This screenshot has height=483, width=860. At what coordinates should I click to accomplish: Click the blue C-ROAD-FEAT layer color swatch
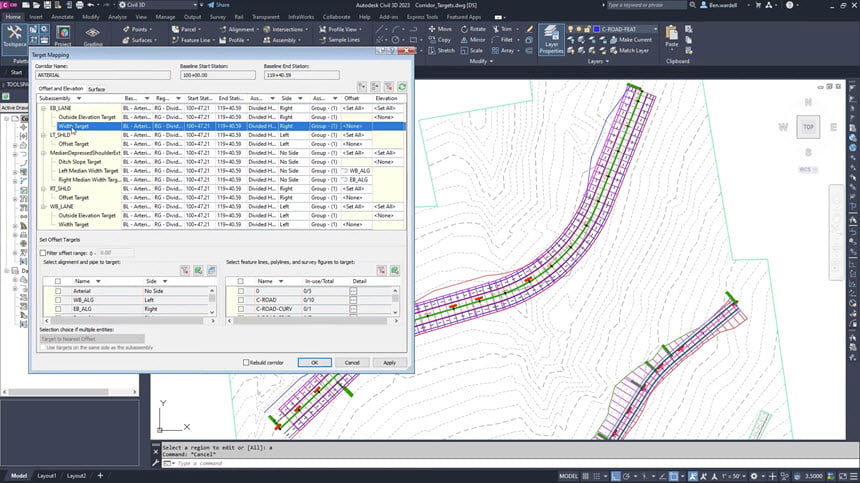pos(597,29)
